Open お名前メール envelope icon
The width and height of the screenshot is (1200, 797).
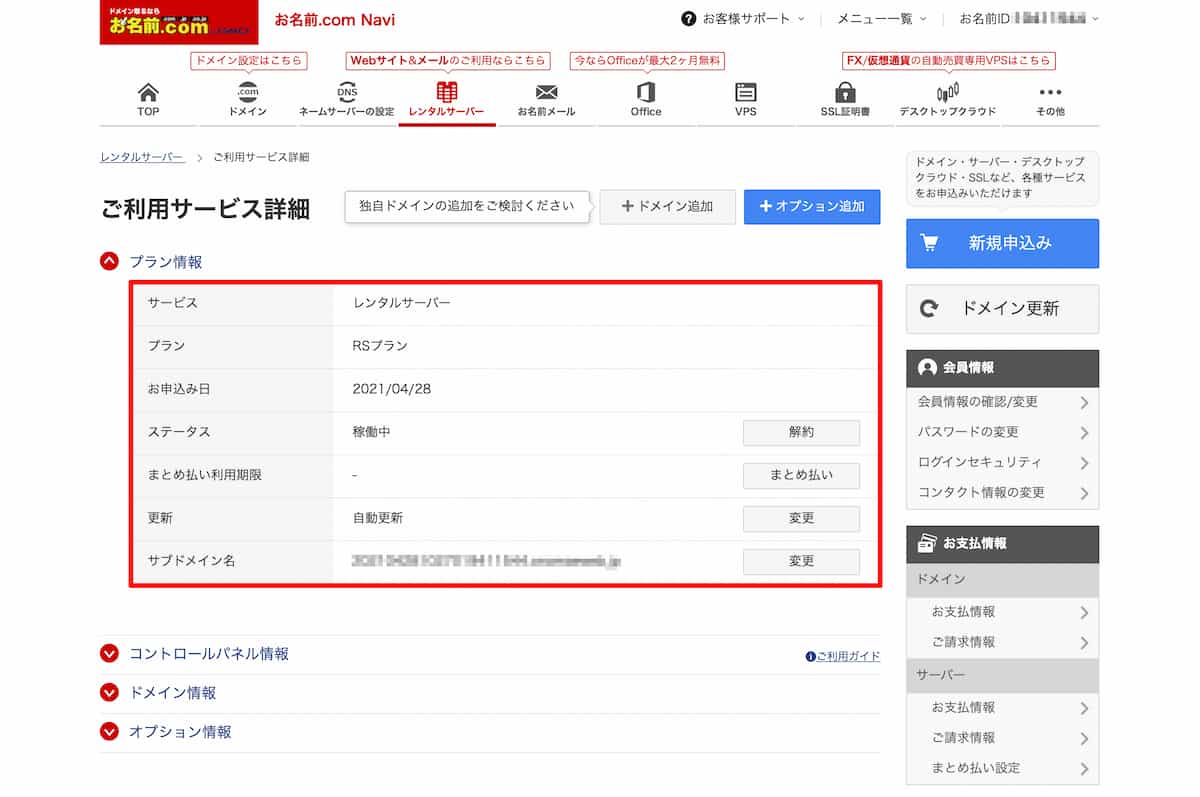coord(546,93)
